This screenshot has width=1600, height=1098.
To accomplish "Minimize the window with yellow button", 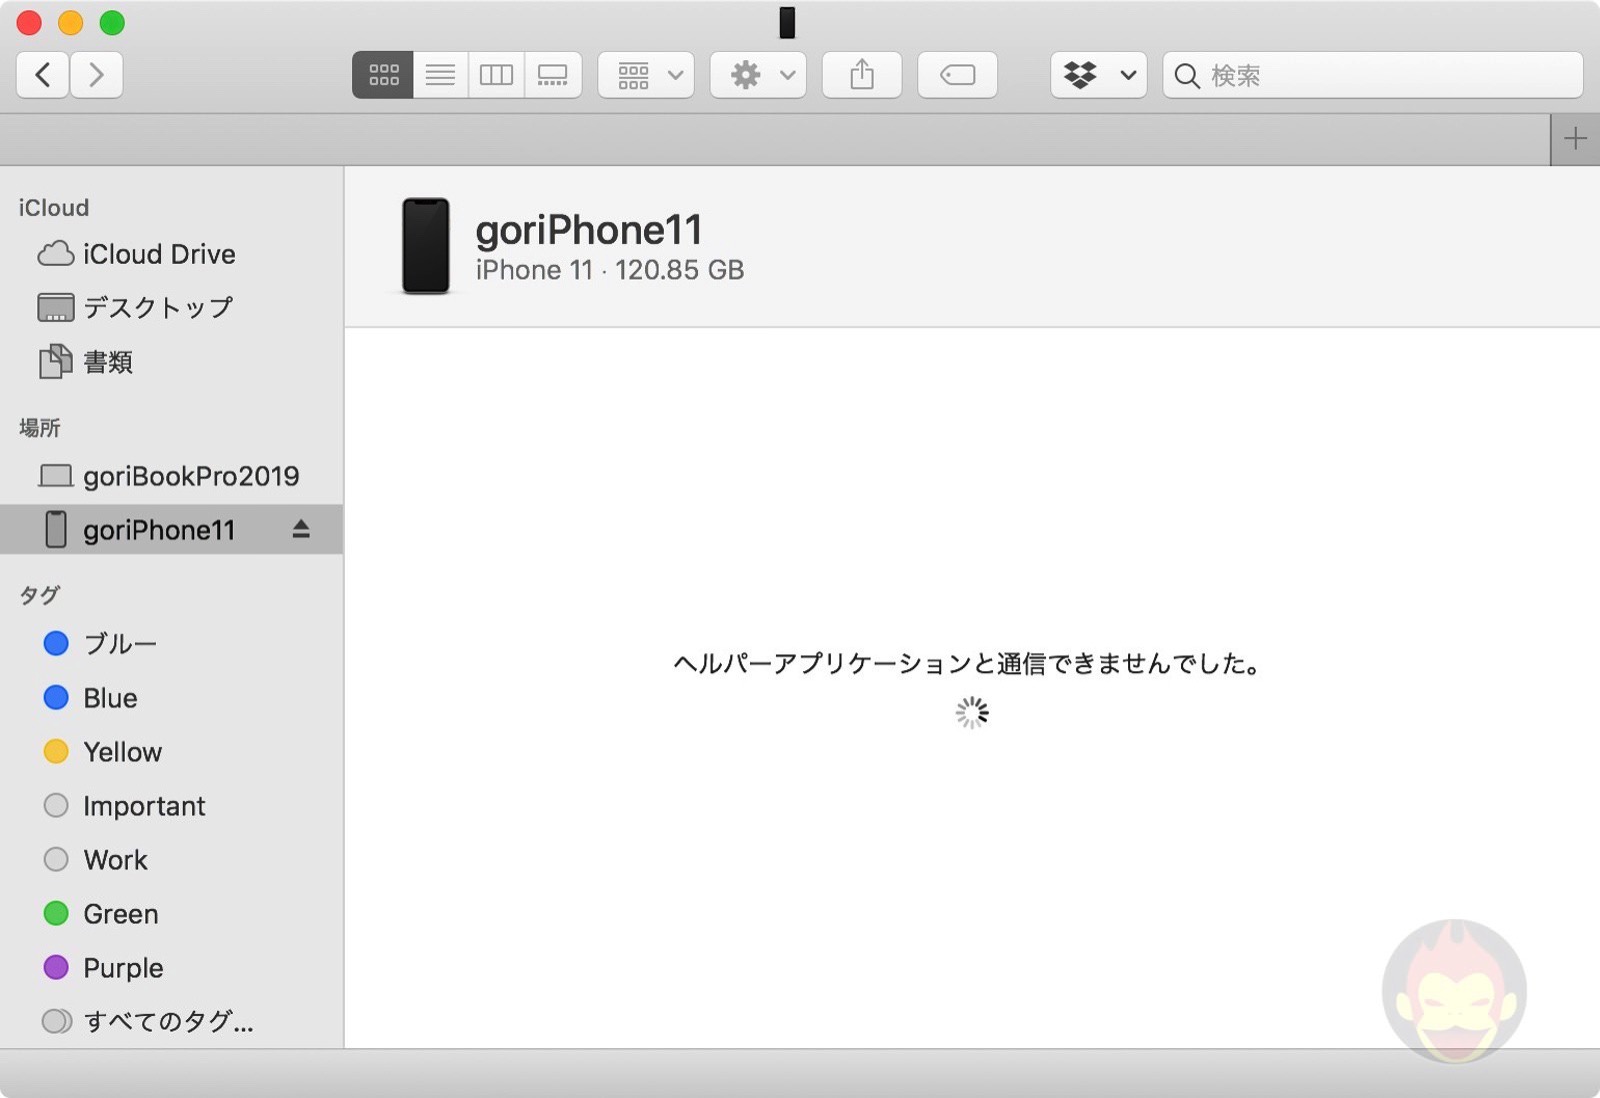I will click(x=71, y=22).
